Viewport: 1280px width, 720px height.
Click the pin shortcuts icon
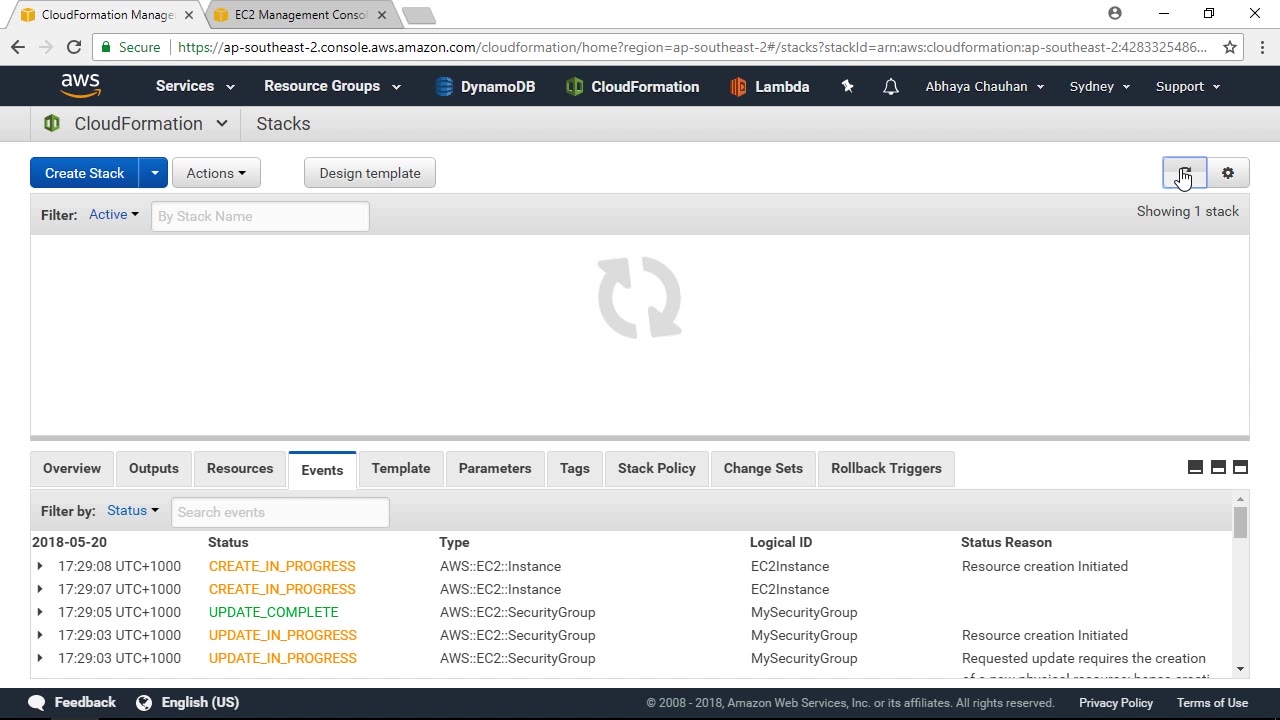point(847,87)
